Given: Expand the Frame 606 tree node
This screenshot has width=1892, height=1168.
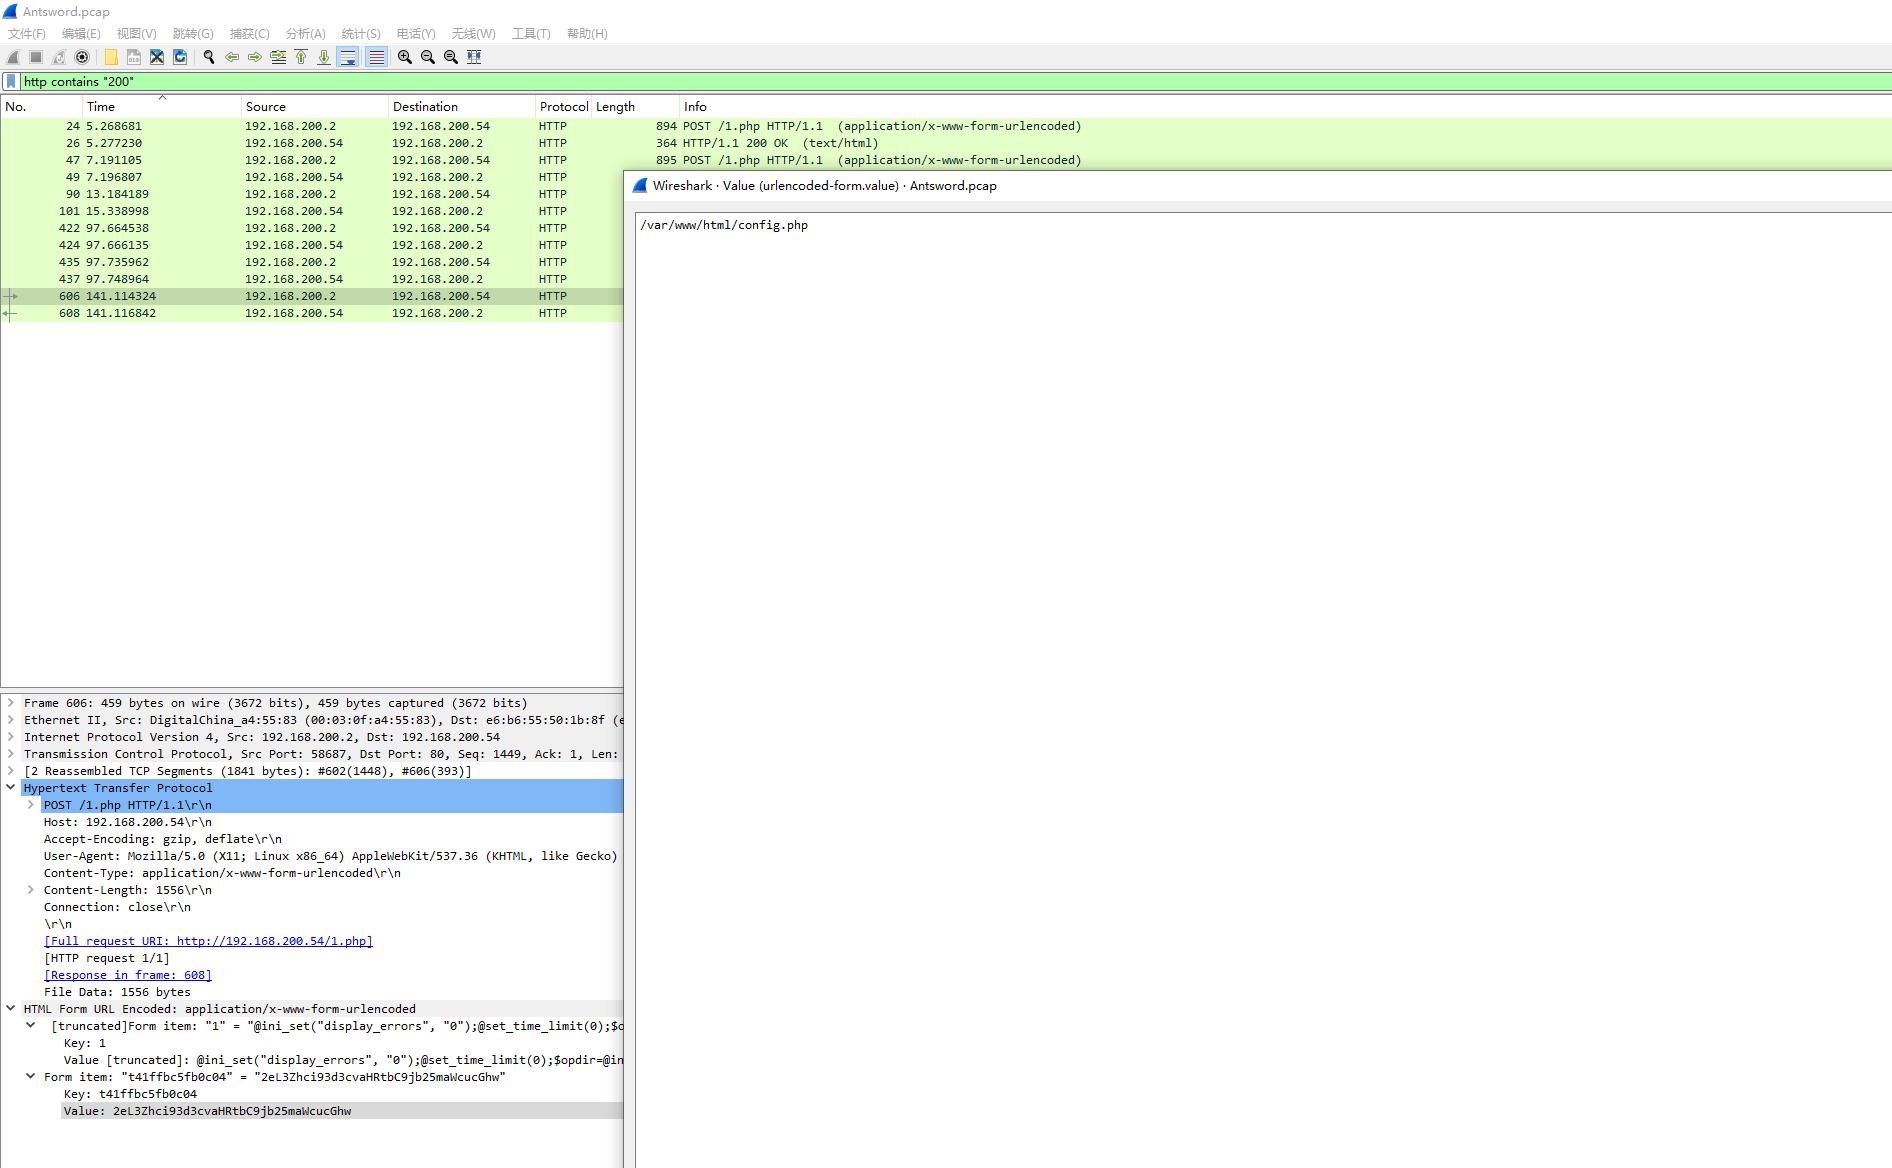Looking at the screenshot, I should [11, 703].
